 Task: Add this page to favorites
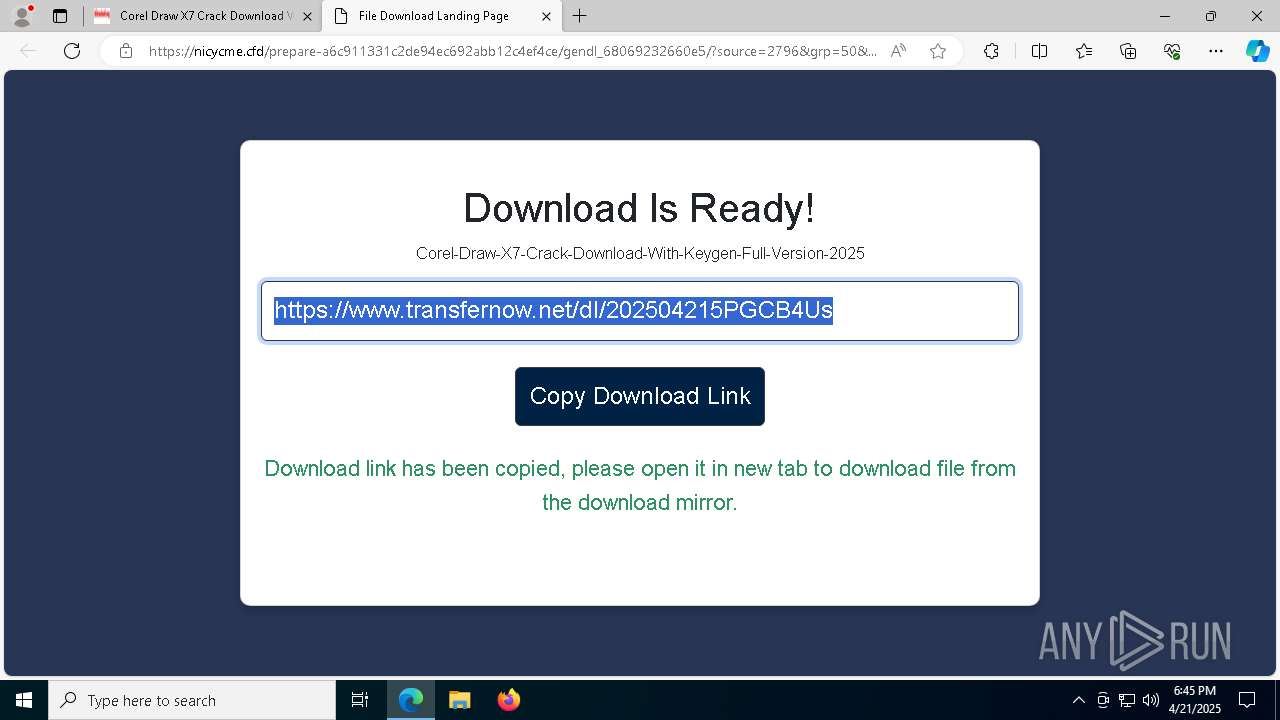938,51
